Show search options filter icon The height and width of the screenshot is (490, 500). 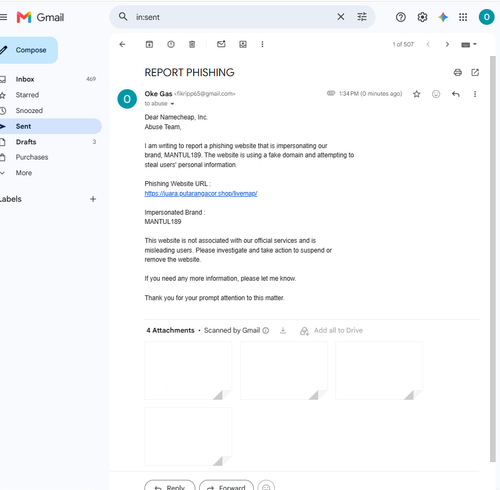click(x=362, y=17)
